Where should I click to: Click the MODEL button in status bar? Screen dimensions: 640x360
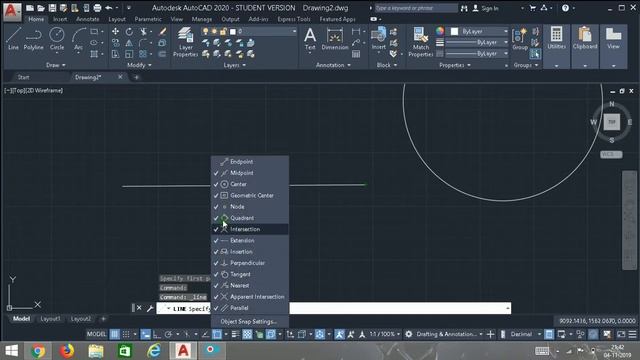click(96, 334)
